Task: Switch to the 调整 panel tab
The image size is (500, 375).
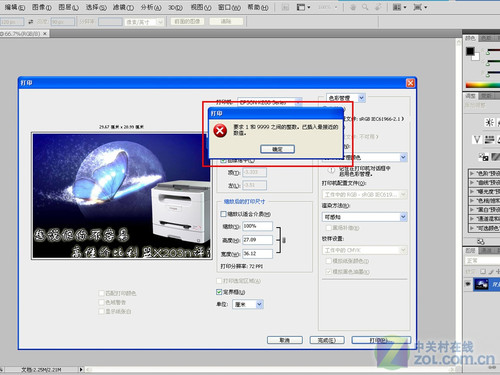Action: click(470, 96)
